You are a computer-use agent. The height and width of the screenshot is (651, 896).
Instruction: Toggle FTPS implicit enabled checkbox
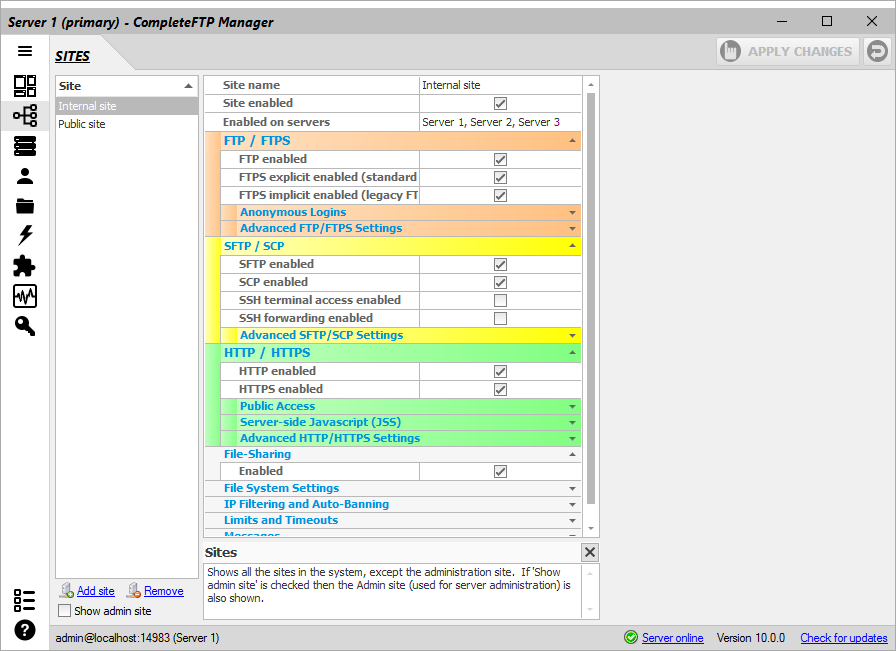pos(500,195)
